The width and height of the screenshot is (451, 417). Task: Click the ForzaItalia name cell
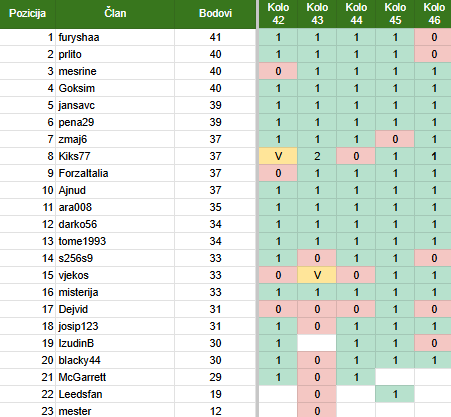[x=115, y=173]
